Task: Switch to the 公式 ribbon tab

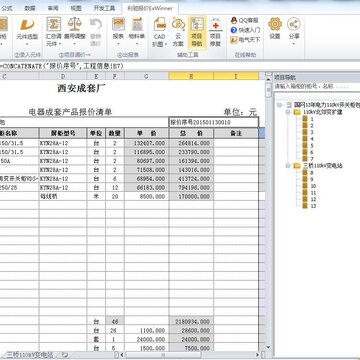Action: click(6, 8)
